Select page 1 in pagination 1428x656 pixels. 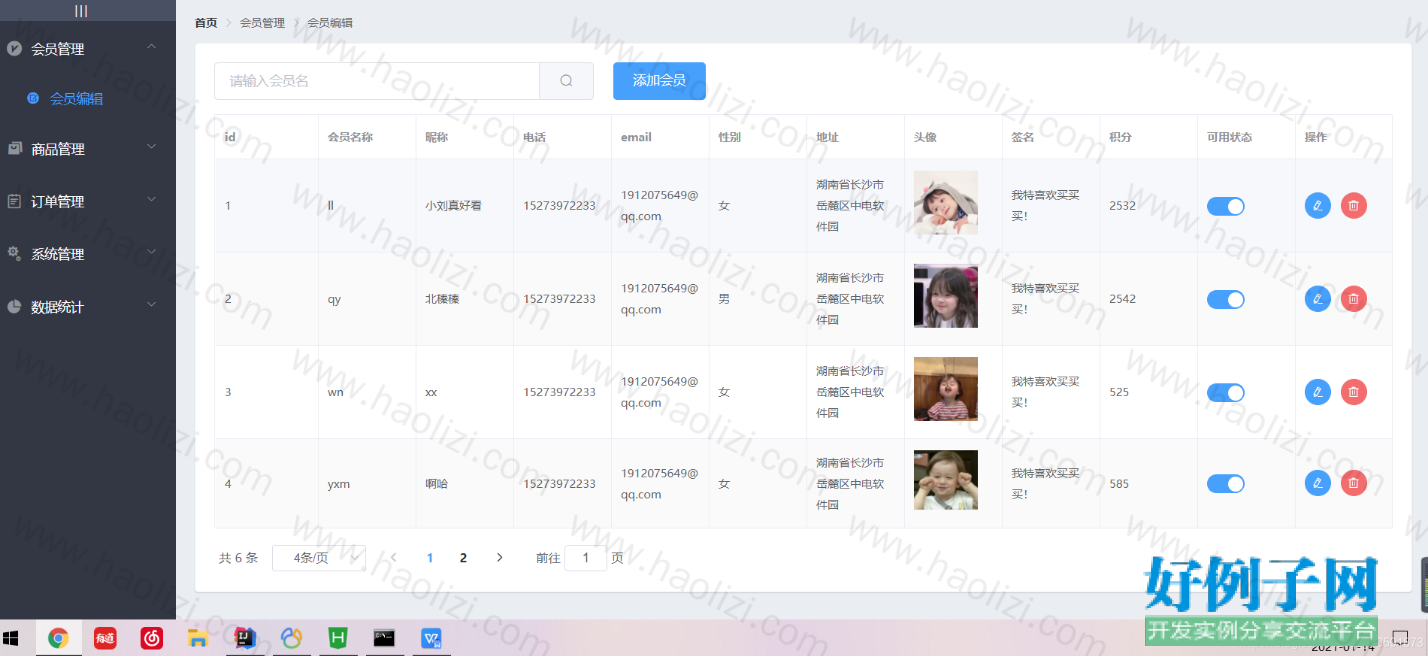click(x=430, y=558)
